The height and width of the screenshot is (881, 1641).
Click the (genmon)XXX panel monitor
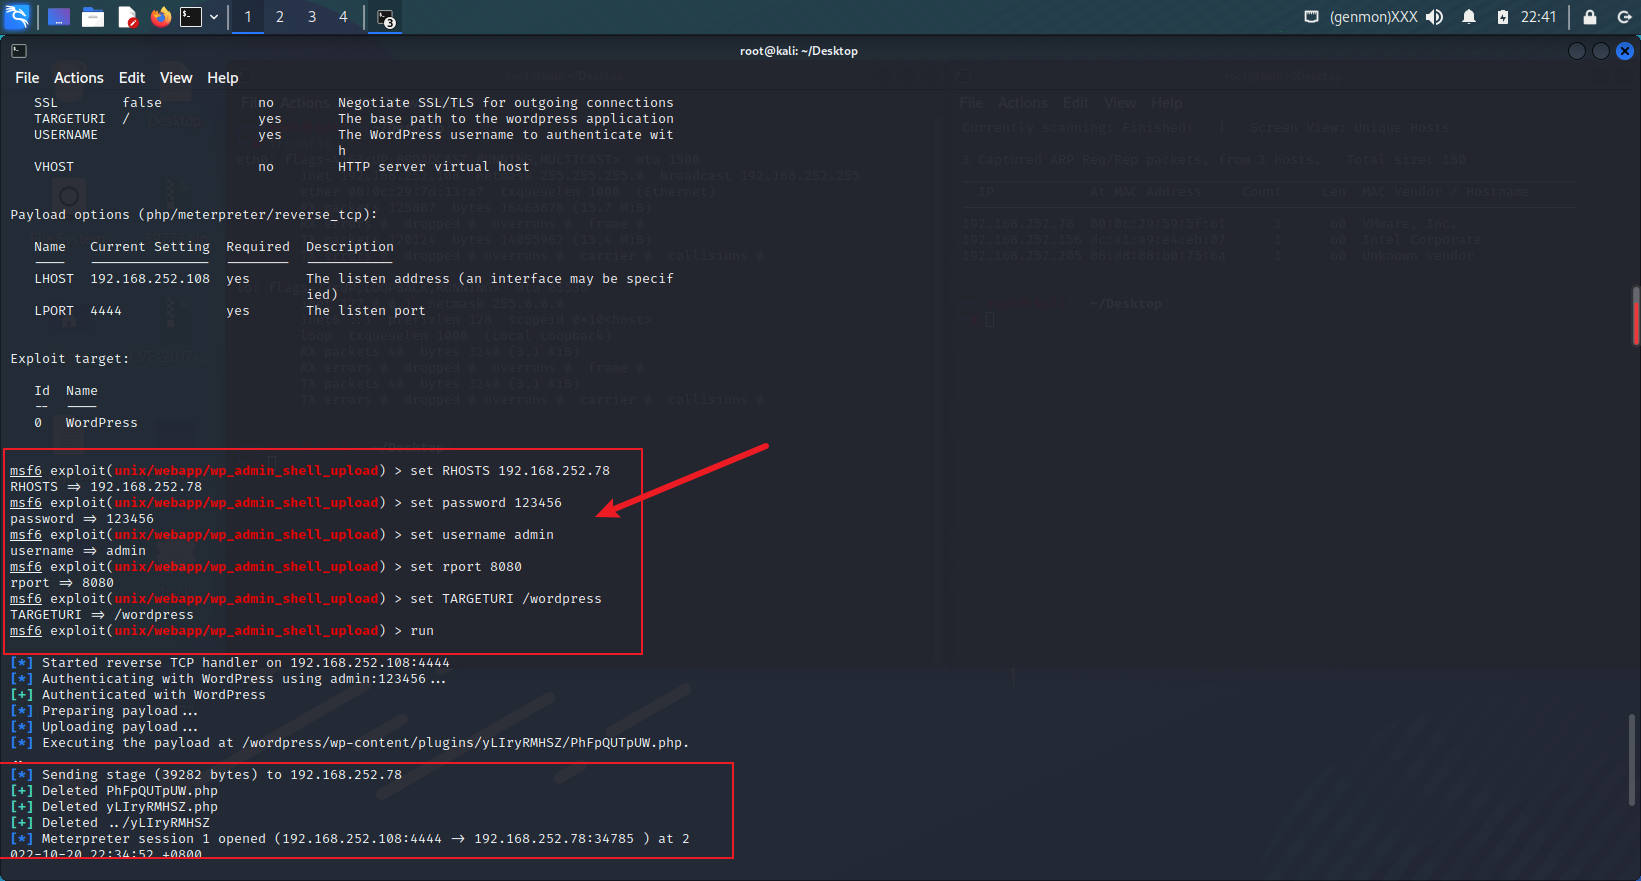(1373, 17)
